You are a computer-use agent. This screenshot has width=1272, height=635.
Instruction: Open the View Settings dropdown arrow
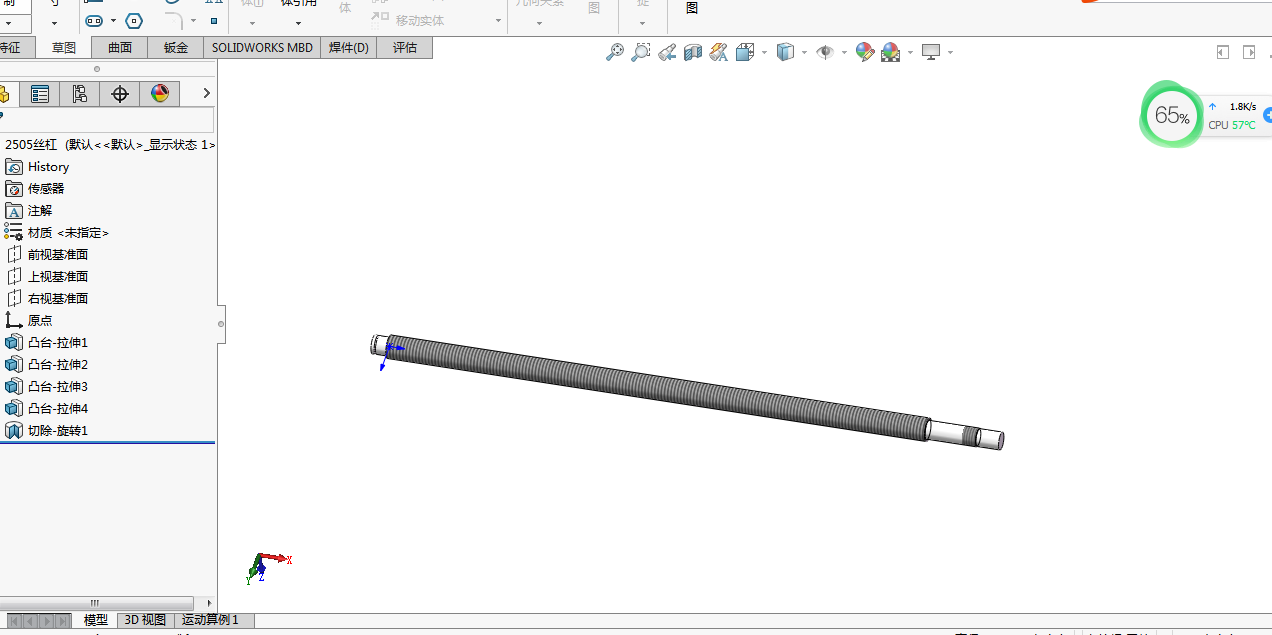950,52
